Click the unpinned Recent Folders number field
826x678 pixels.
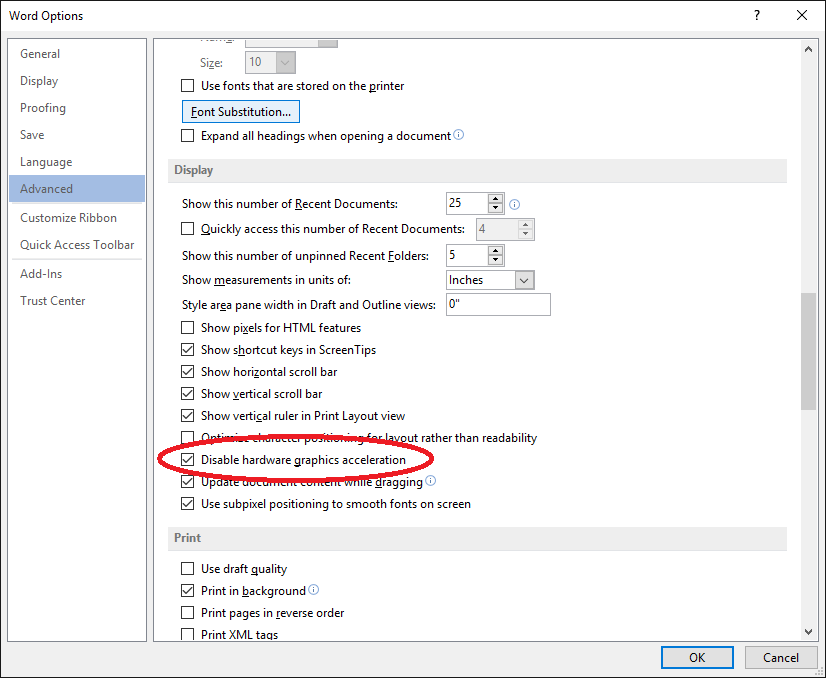[468, 256]
